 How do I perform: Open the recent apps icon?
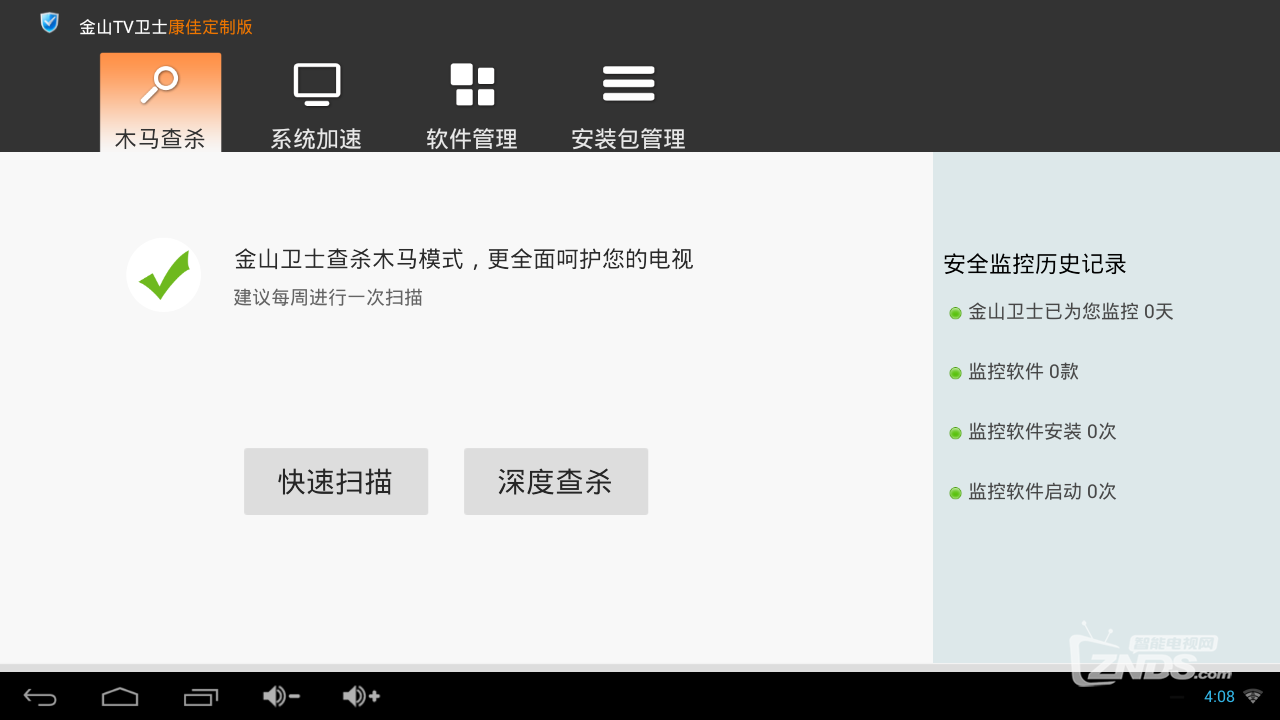coord(200,696)
